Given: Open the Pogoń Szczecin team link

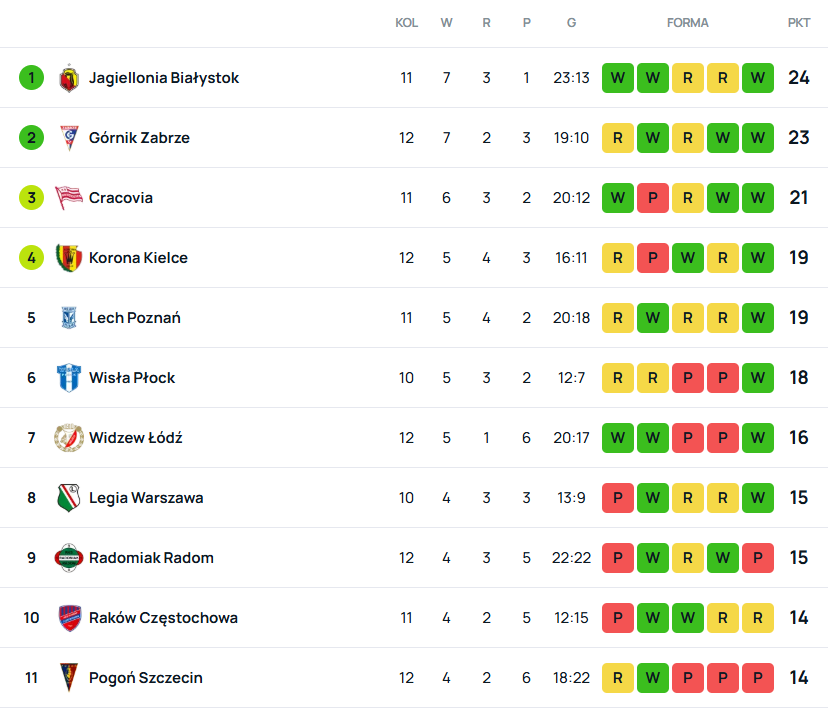Looking at the screenshot, I should (145, 678).
